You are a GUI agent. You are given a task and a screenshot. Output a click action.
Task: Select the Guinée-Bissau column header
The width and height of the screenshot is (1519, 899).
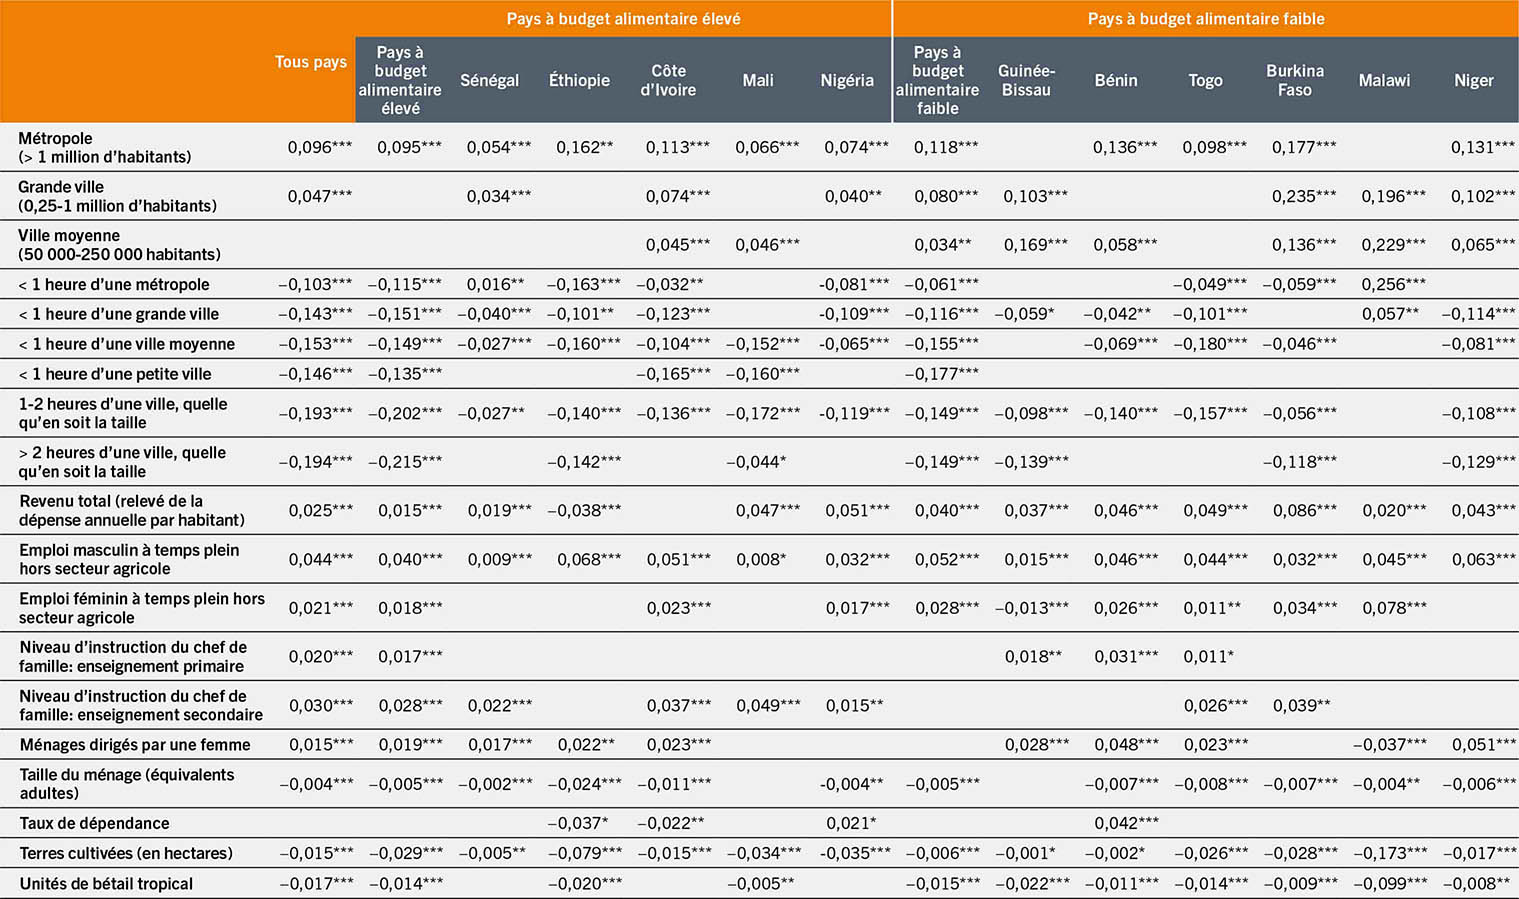[1027, 81]
